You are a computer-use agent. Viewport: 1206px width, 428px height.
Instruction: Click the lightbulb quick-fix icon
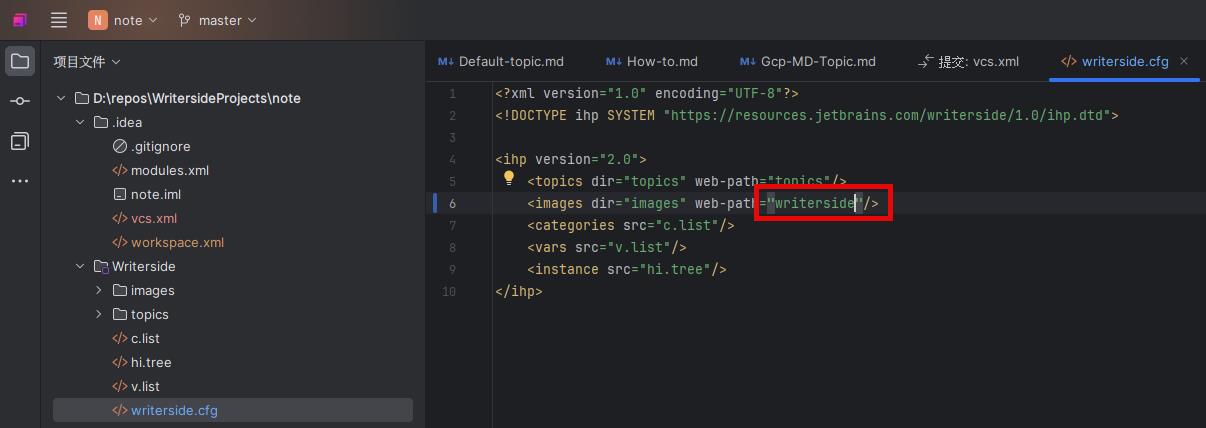pyautogui.click(x=508, y=179)
